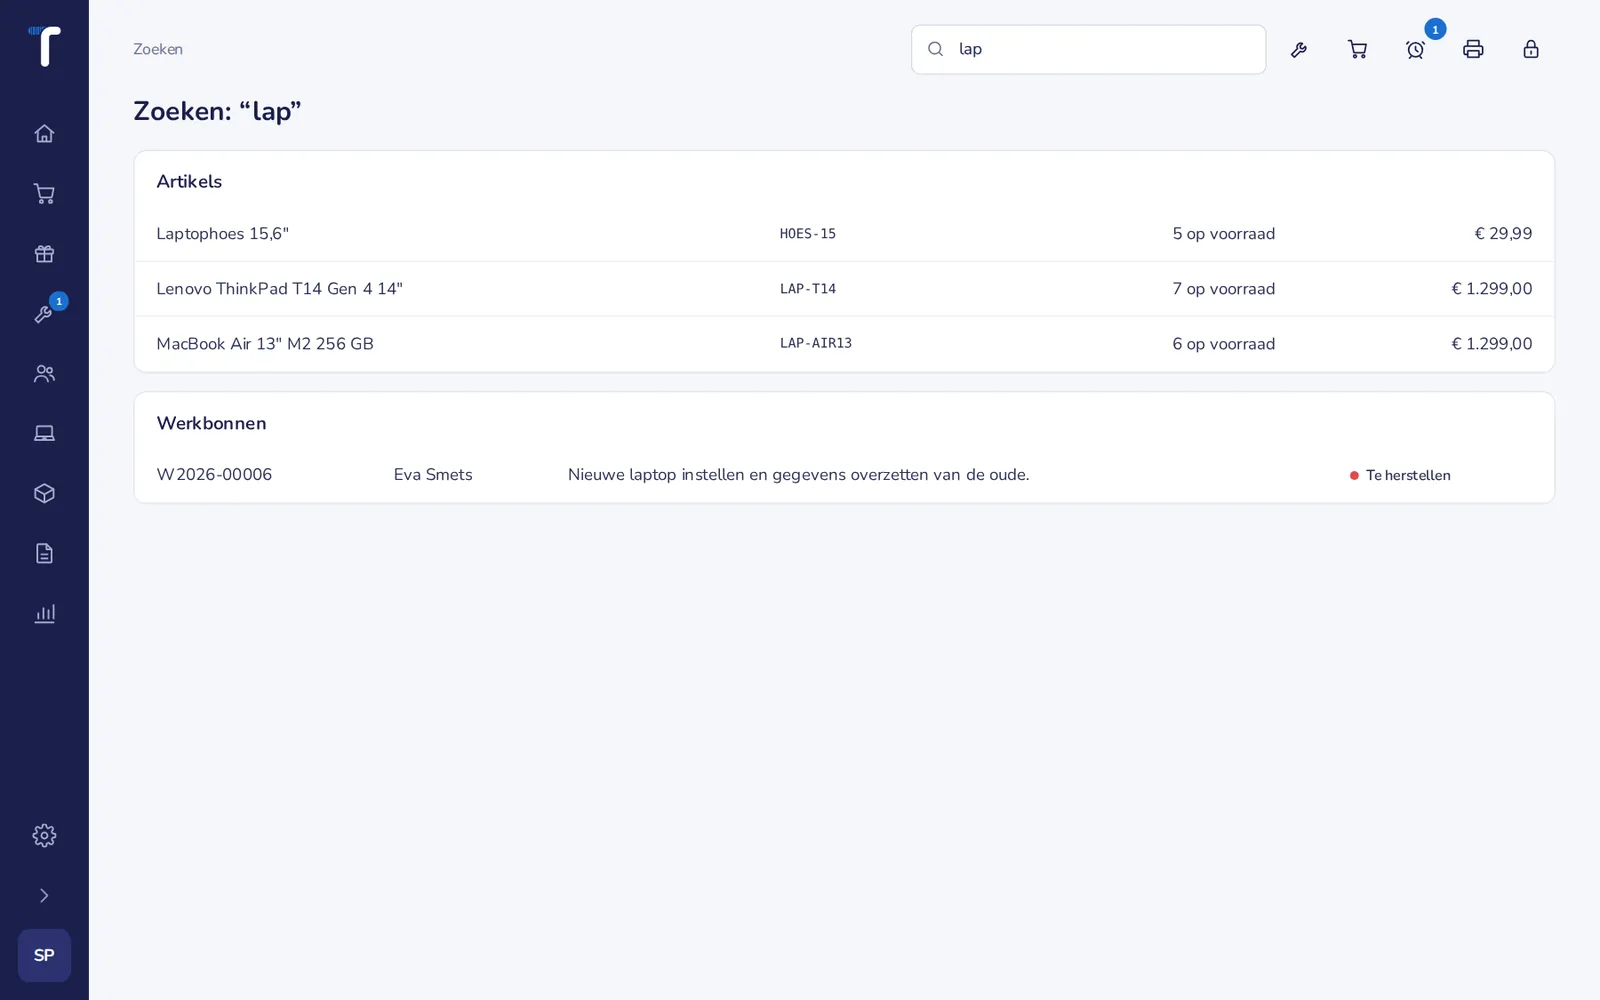1600x1000 pixels.
Task: Click price € 29,99
Action: pyautogui.click(x=1503, y=234)
